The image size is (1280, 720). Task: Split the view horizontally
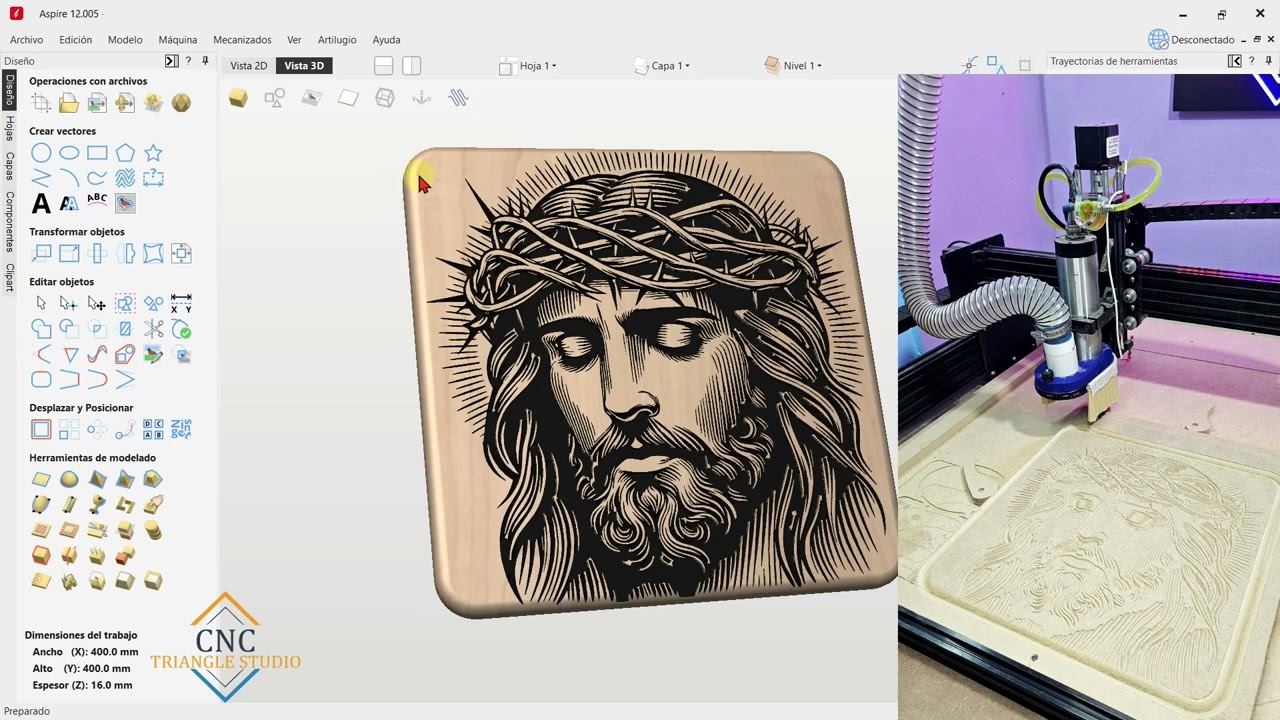point(384,66)
